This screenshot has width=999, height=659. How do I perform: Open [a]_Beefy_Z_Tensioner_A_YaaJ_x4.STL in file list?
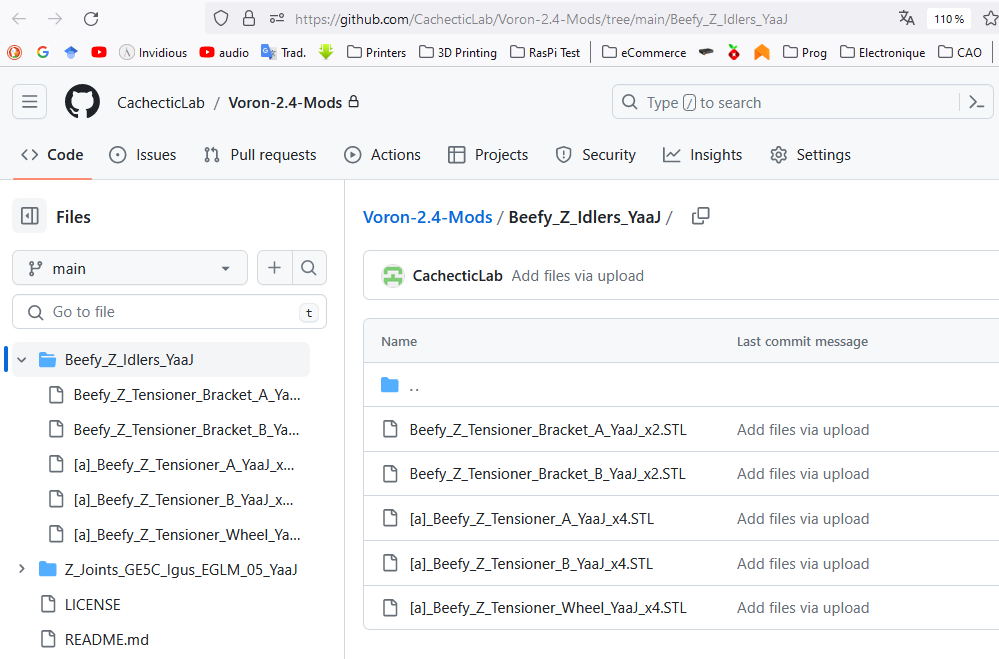[x=531, y=519]
